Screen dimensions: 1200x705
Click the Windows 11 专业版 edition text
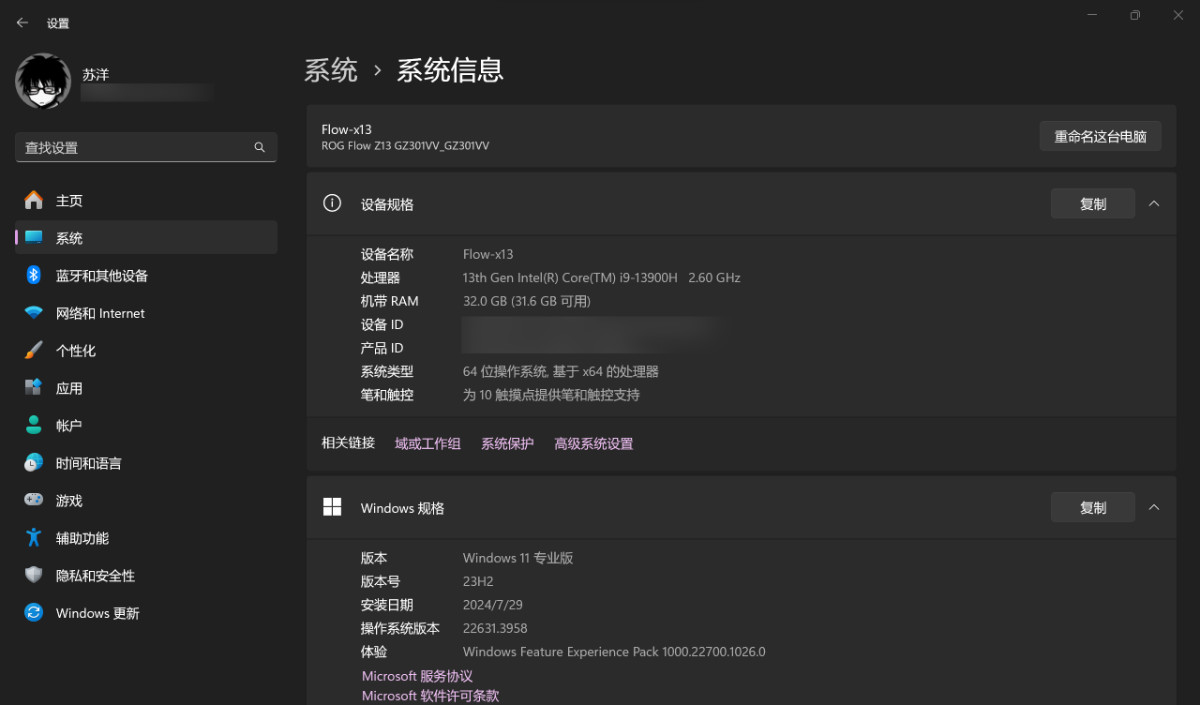coord(518,558)
